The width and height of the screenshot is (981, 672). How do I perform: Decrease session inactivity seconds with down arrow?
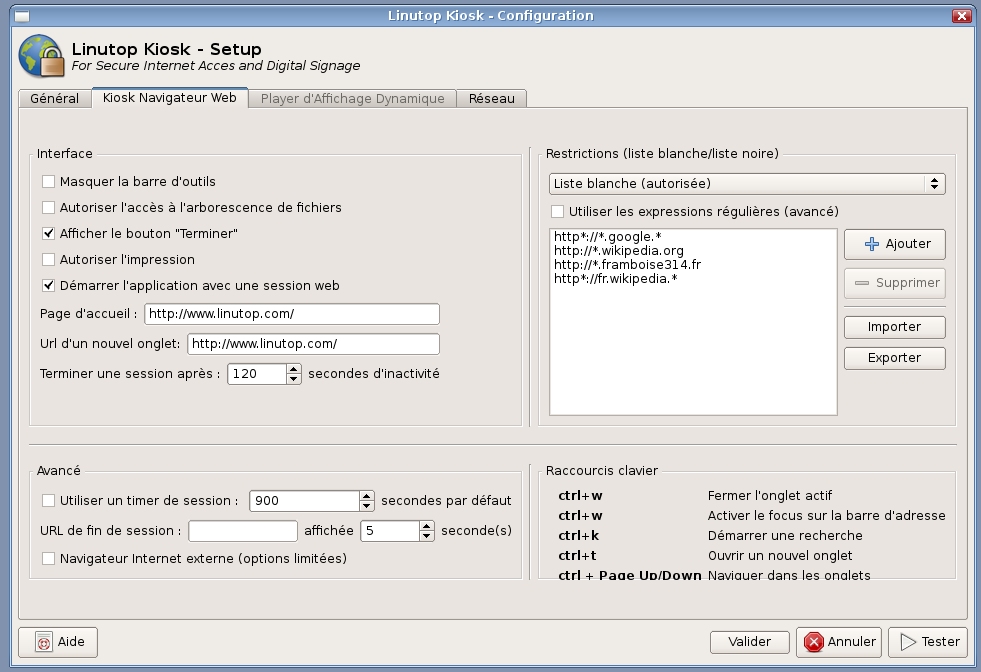pyautogui.click(x=293, y=379)
